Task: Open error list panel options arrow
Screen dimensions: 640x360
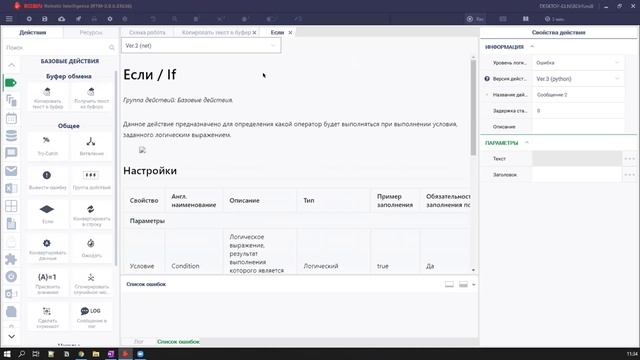Action: [473, 284]
